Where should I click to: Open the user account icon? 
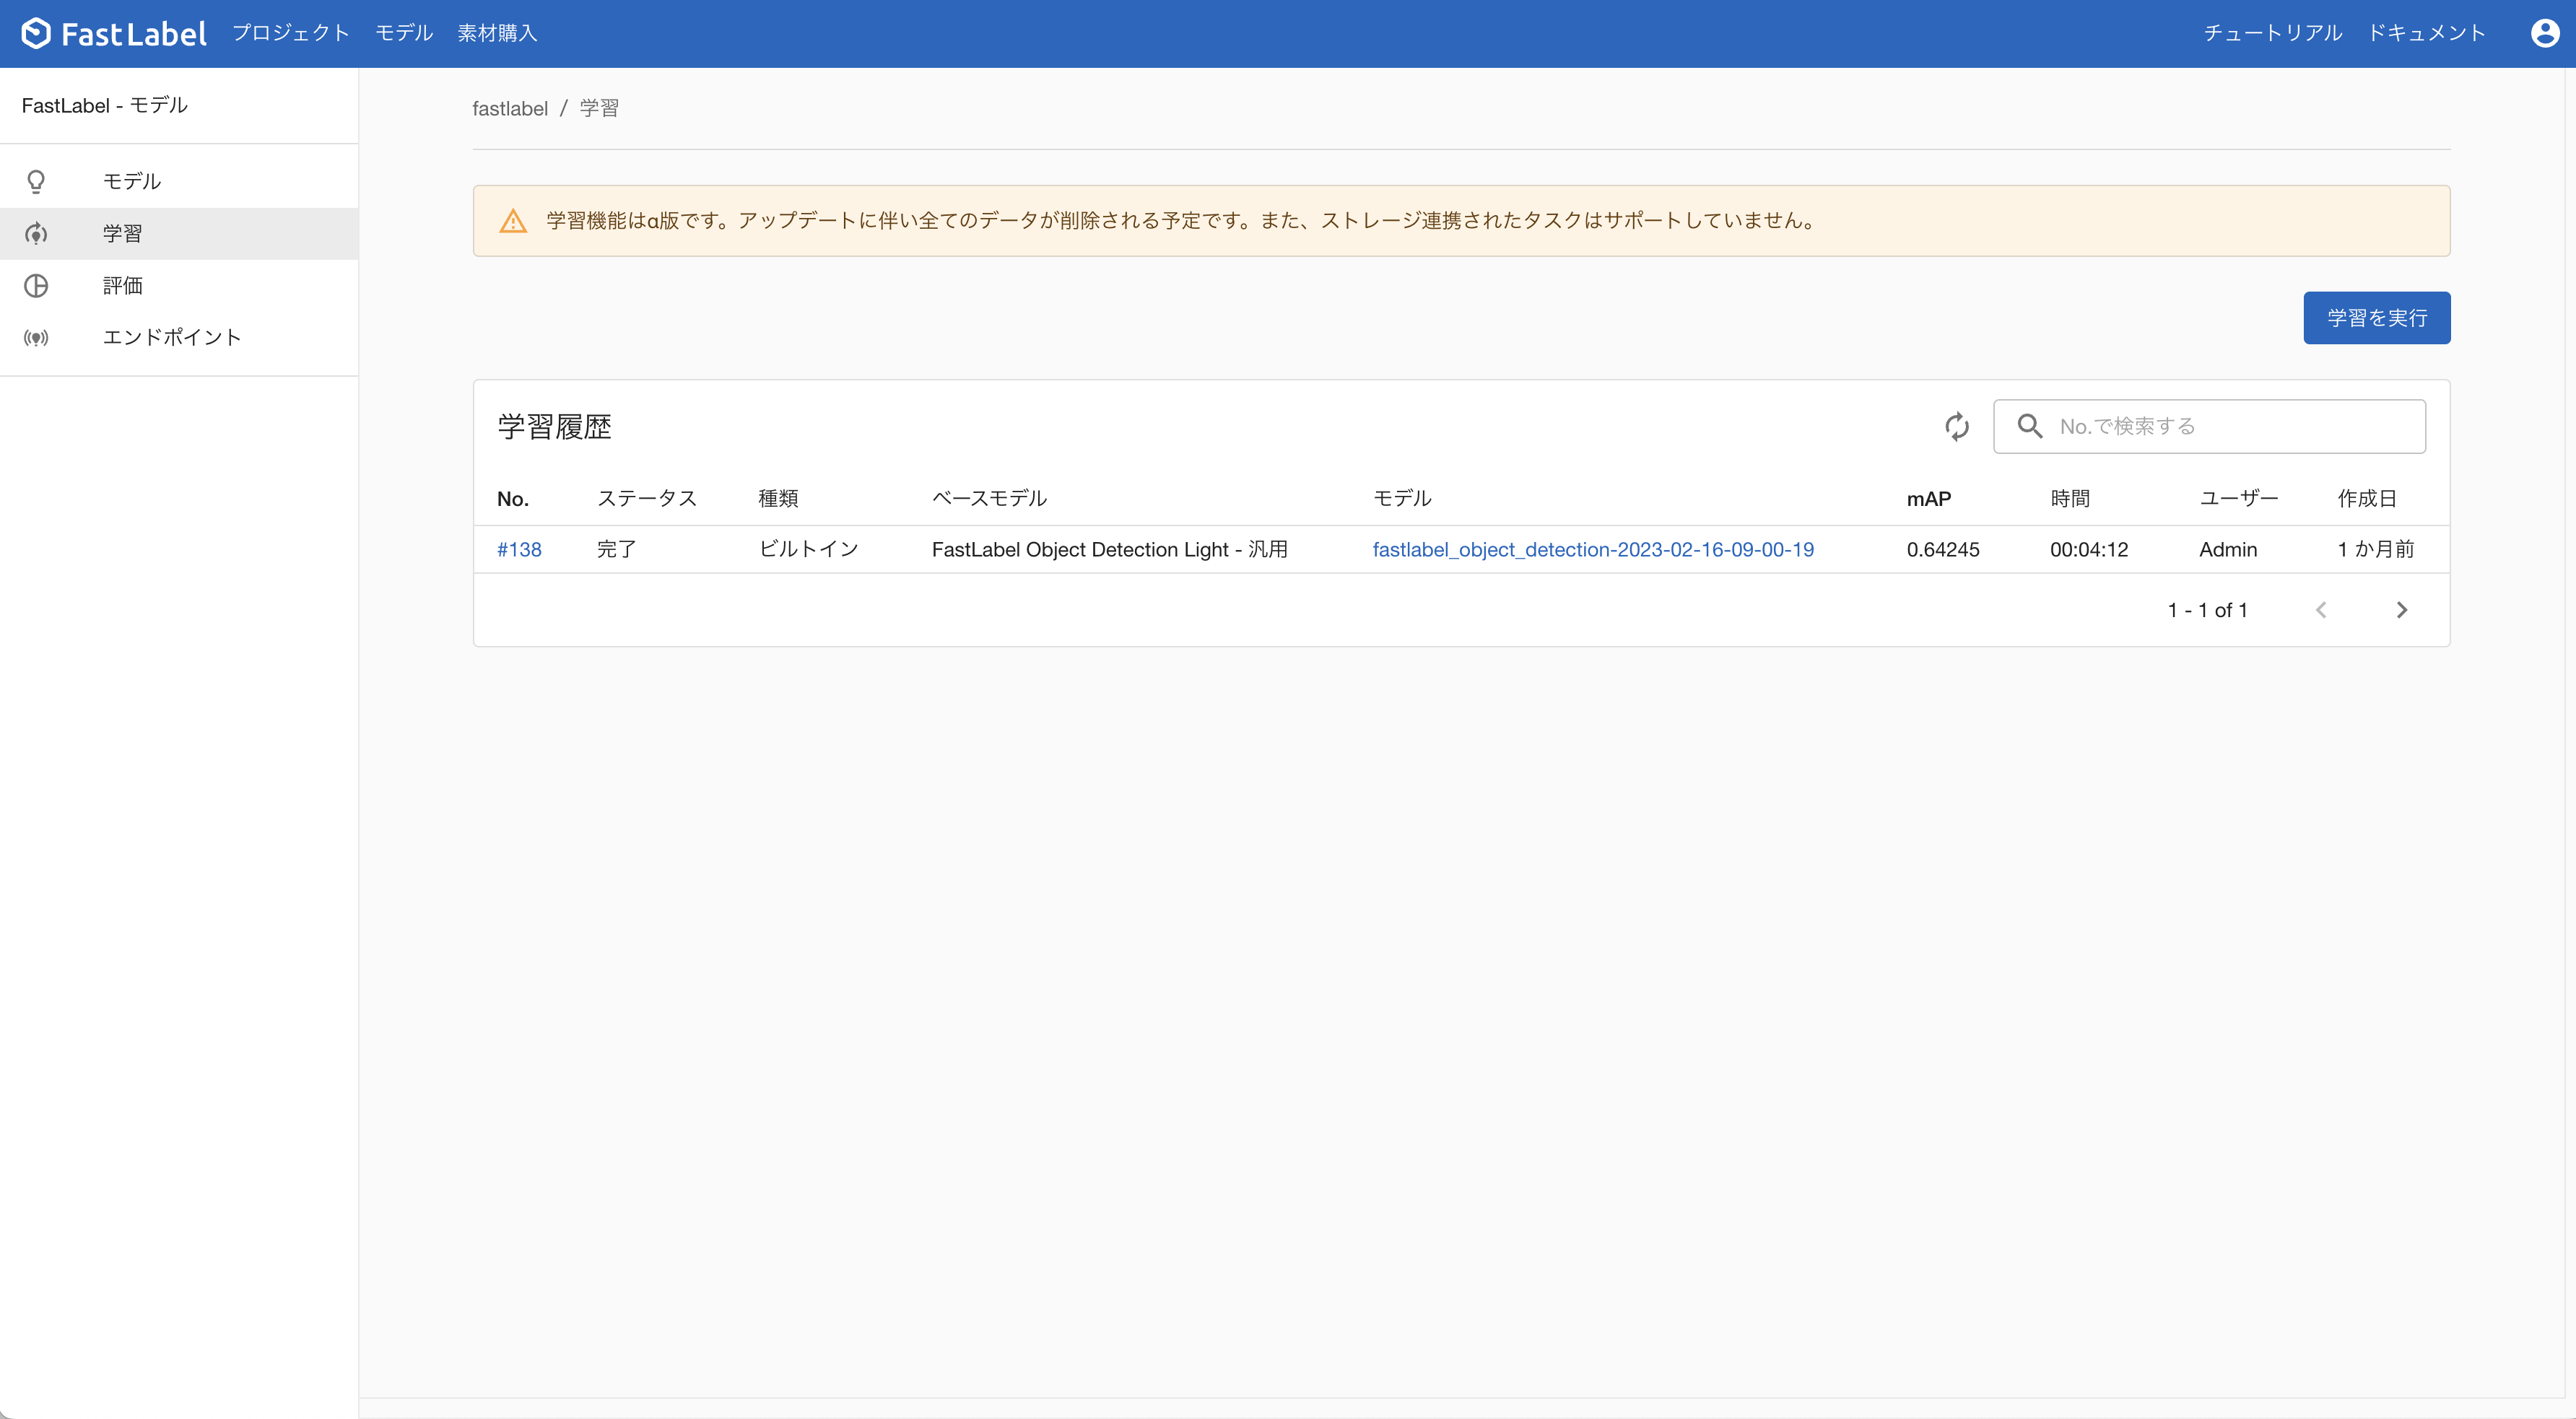(2544, 33)
